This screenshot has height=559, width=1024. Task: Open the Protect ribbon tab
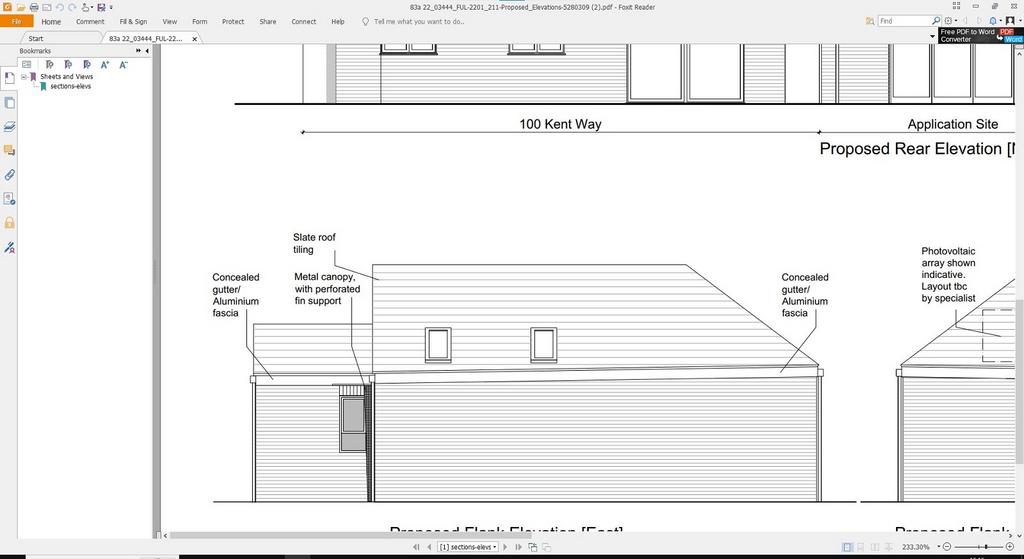coord(232,22)
